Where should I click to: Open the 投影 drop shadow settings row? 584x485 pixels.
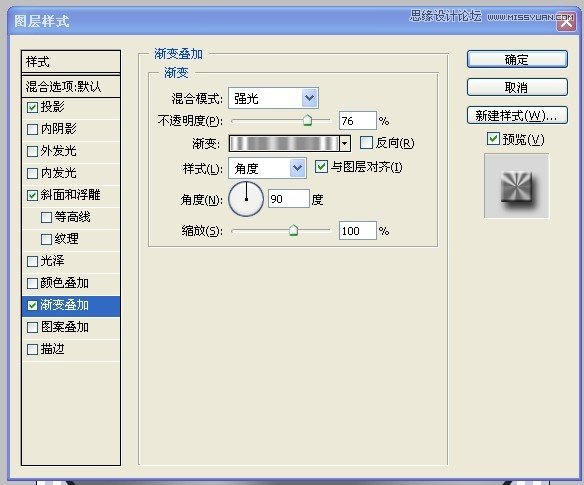(71, 108)
